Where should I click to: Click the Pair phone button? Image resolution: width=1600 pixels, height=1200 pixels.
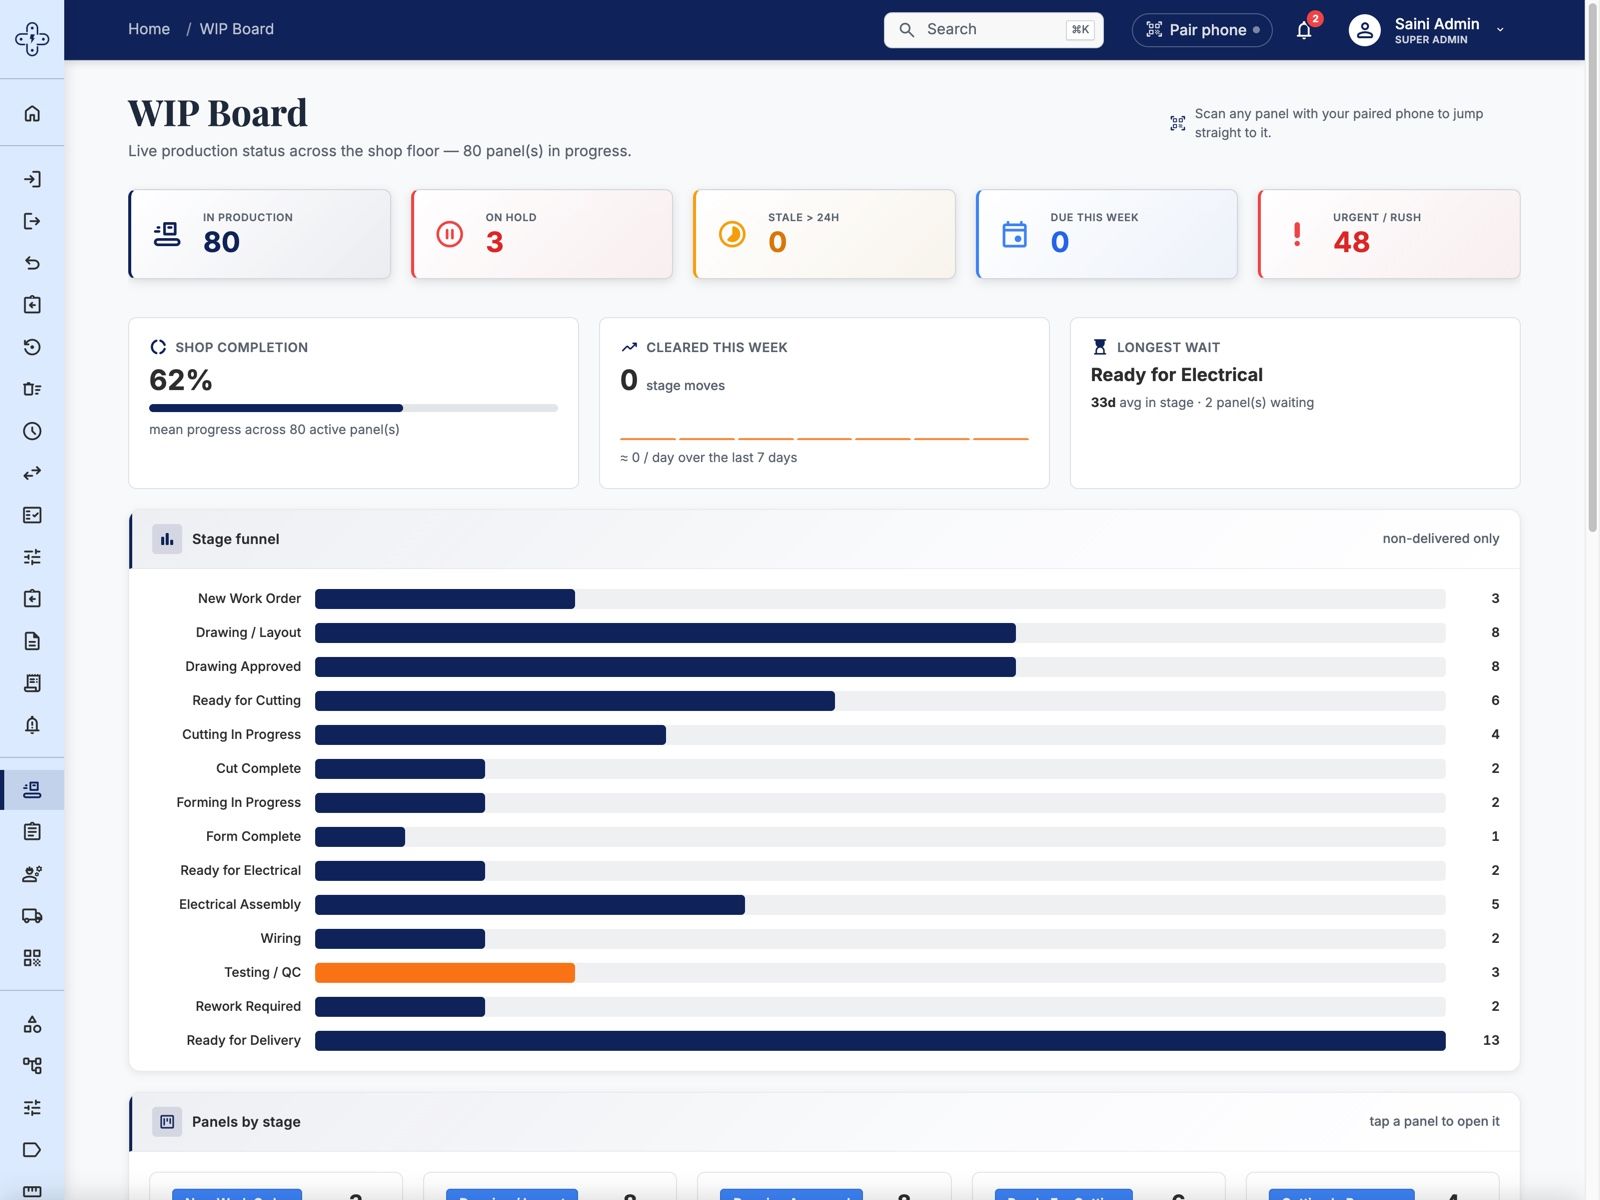tap(1202, 30)
